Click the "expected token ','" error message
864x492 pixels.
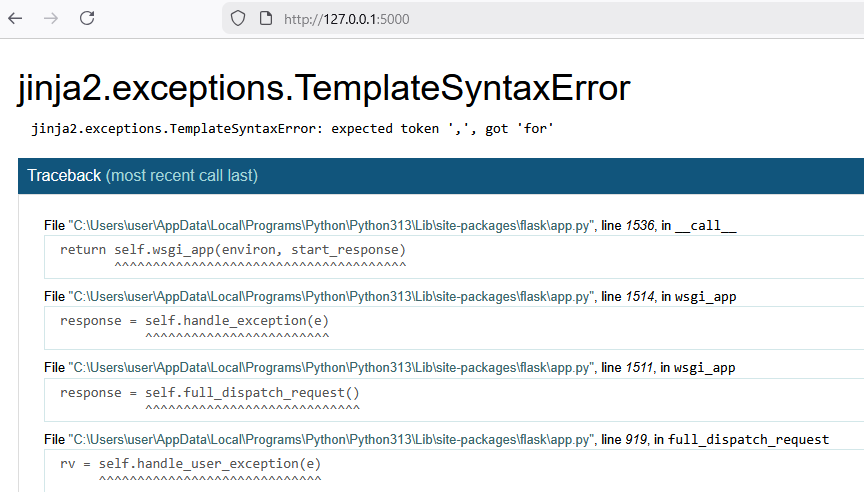pos(293,129)
